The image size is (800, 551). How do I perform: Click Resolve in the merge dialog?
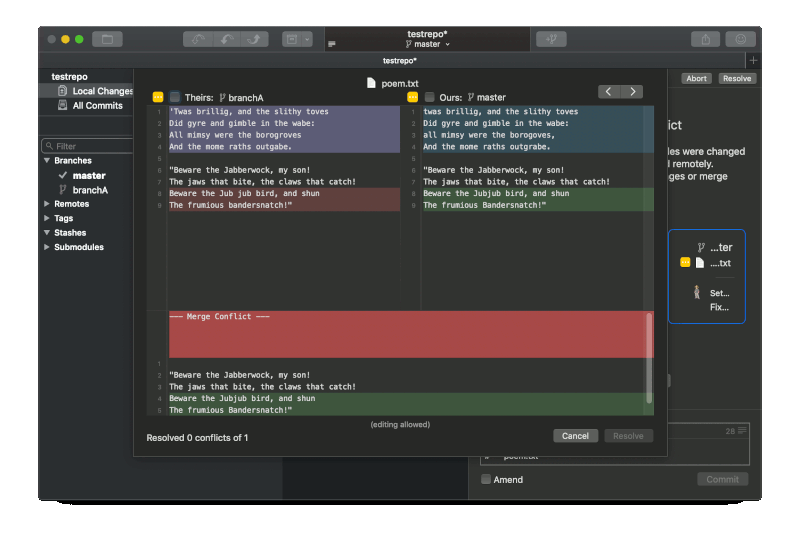tap(628, 436)
